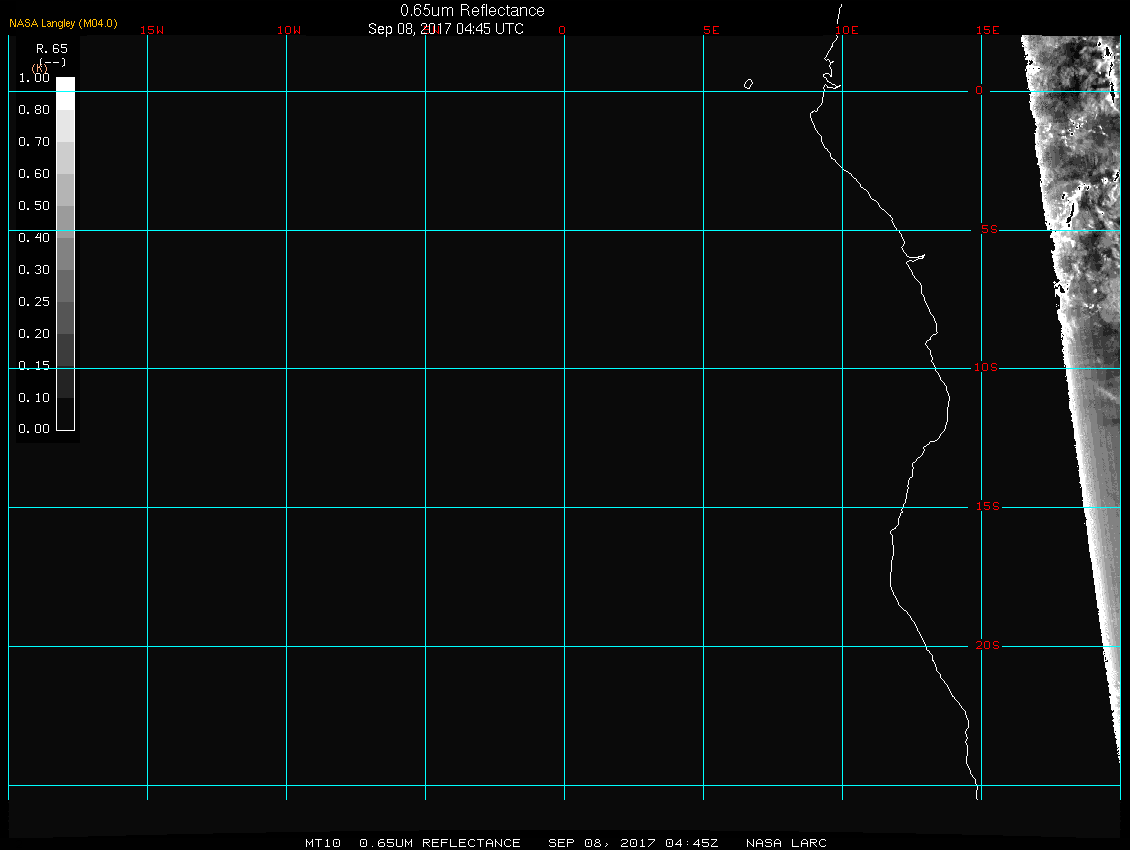Click the 0.70 colorbar value

pyautogui.click(x=34, y=141)
